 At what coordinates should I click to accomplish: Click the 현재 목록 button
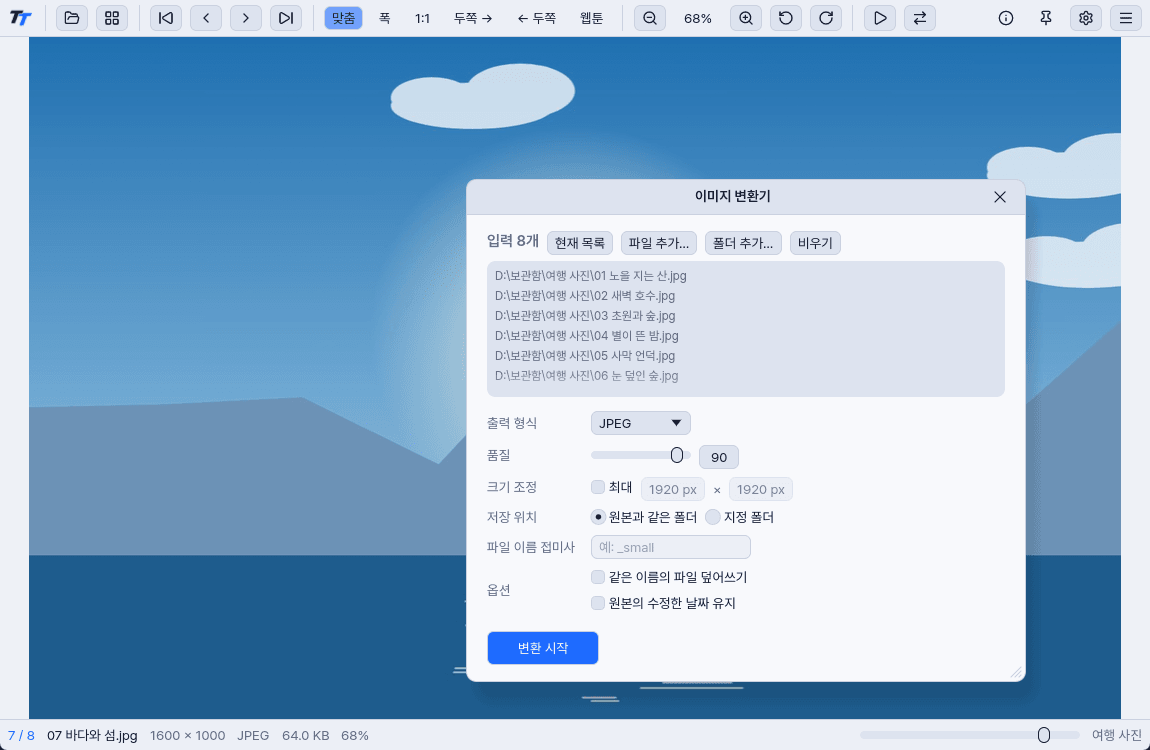(x=579, y=243)
